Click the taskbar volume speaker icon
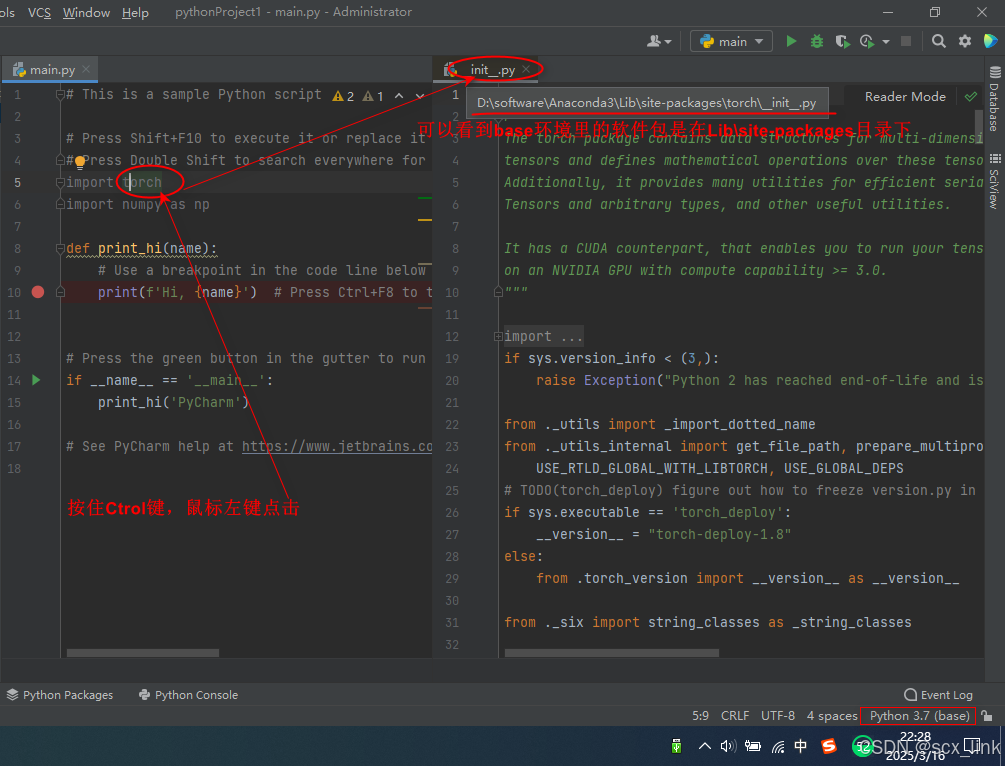 click(x=728, y=746)
